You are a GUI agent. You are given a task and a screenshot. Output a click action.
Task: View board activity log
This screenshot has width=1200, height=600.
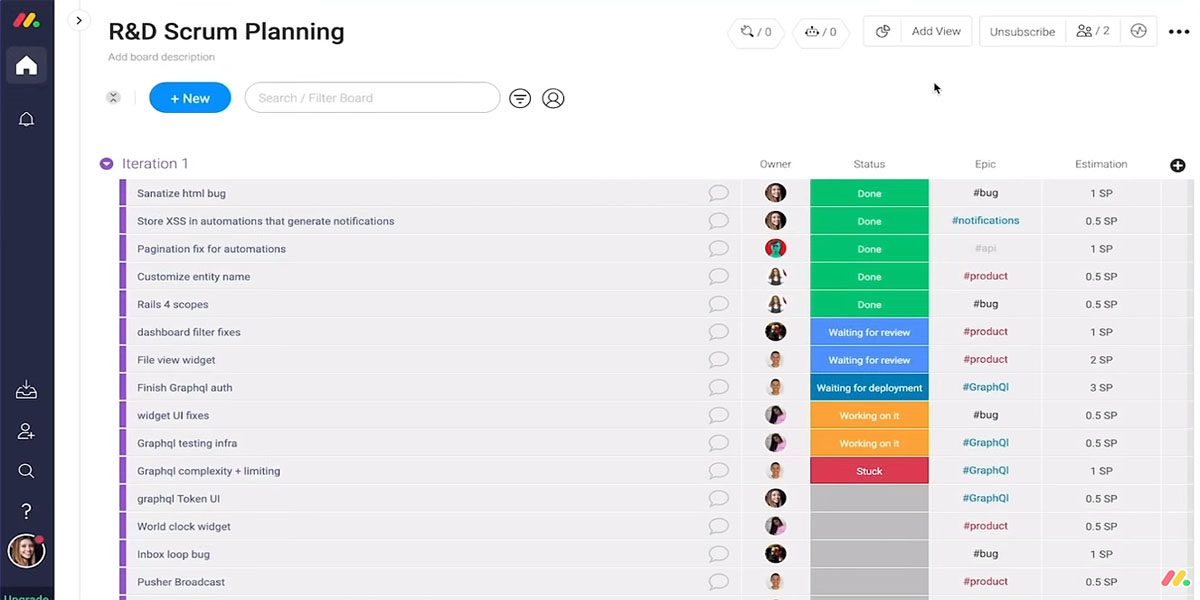pyautogui.click(x=1138, y=31)
